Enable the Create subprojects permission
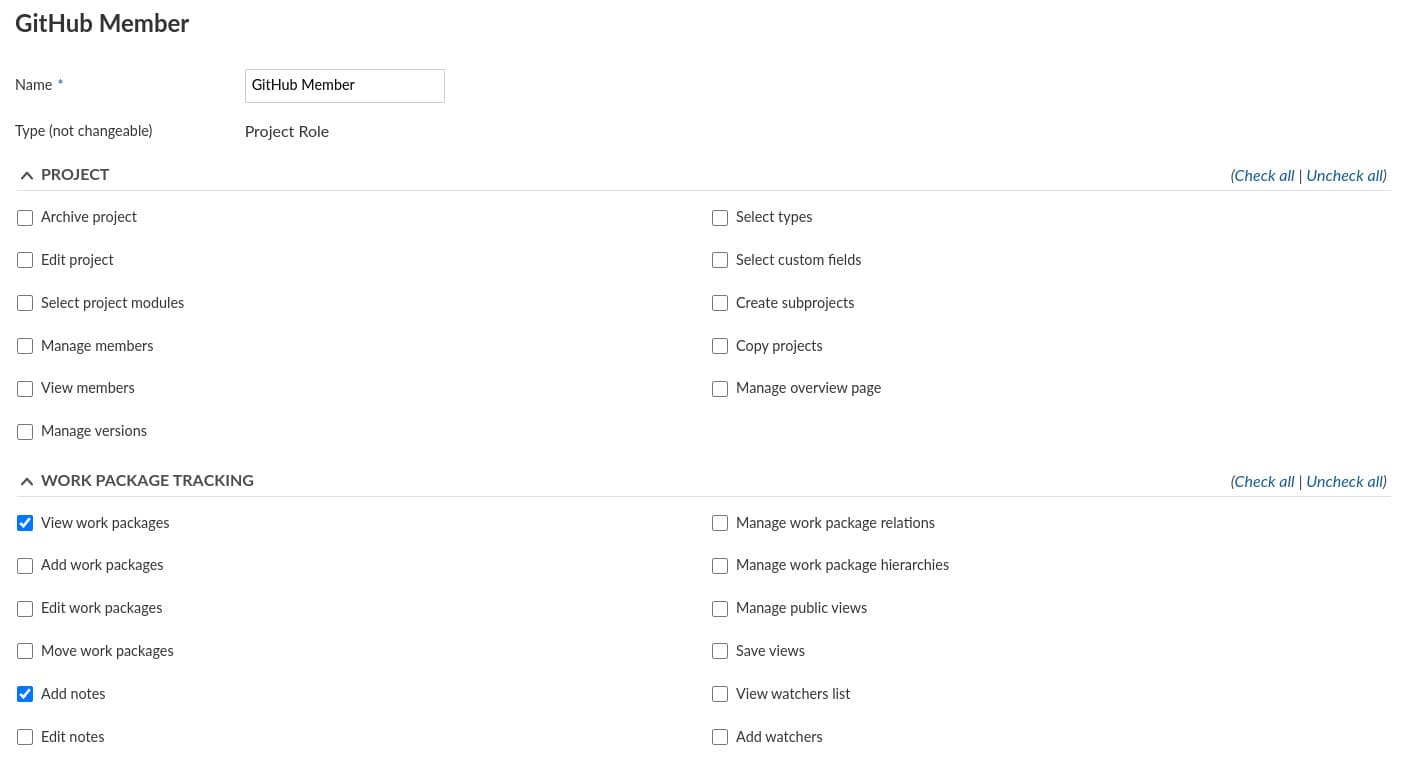The height and width of the screenshot is (760, 1422). click(x=720, y=303)
